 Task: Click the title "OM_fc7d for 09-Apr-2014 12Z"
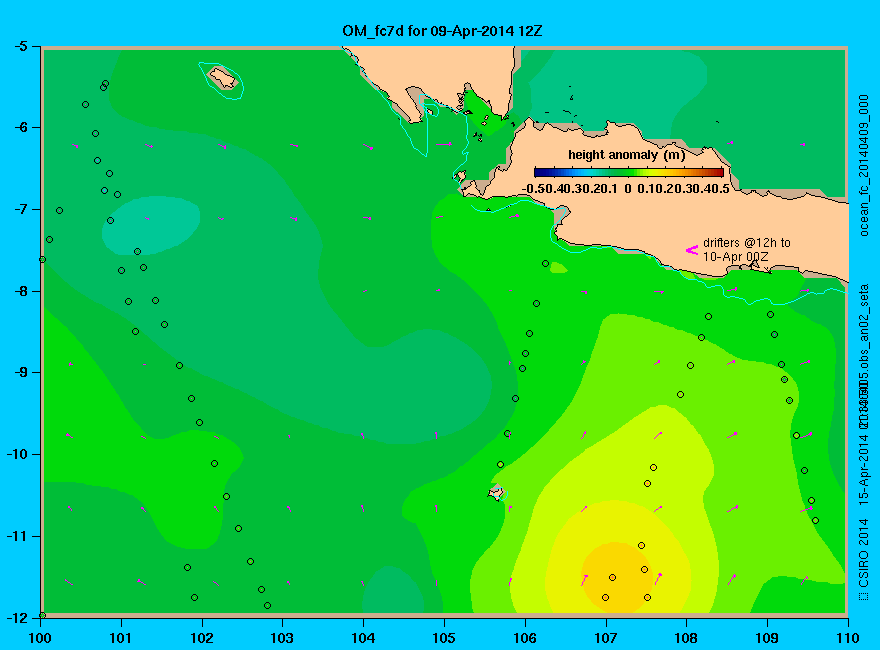click(x=442, y=31)
